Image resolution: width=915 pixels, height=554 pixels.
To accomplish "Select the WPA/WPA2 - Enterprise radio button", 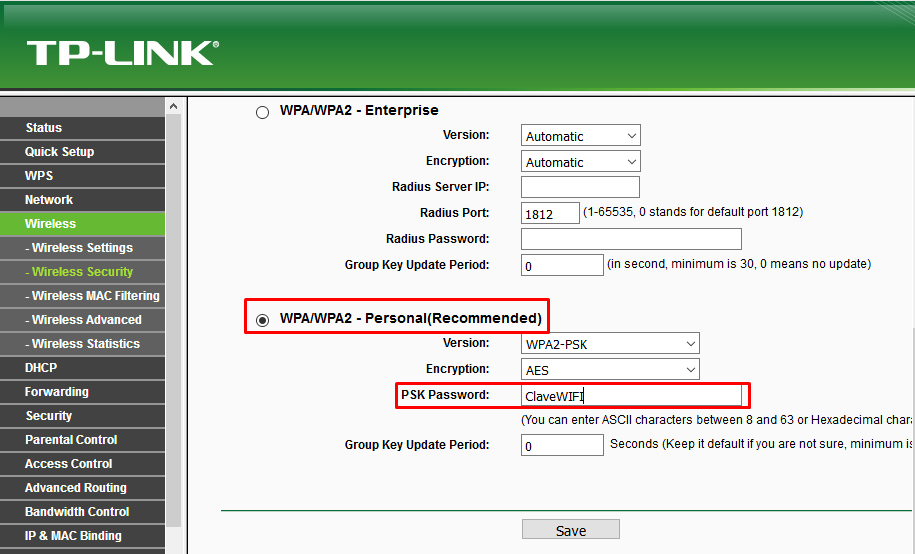I will pyautogui.click(x=262, y=112).
